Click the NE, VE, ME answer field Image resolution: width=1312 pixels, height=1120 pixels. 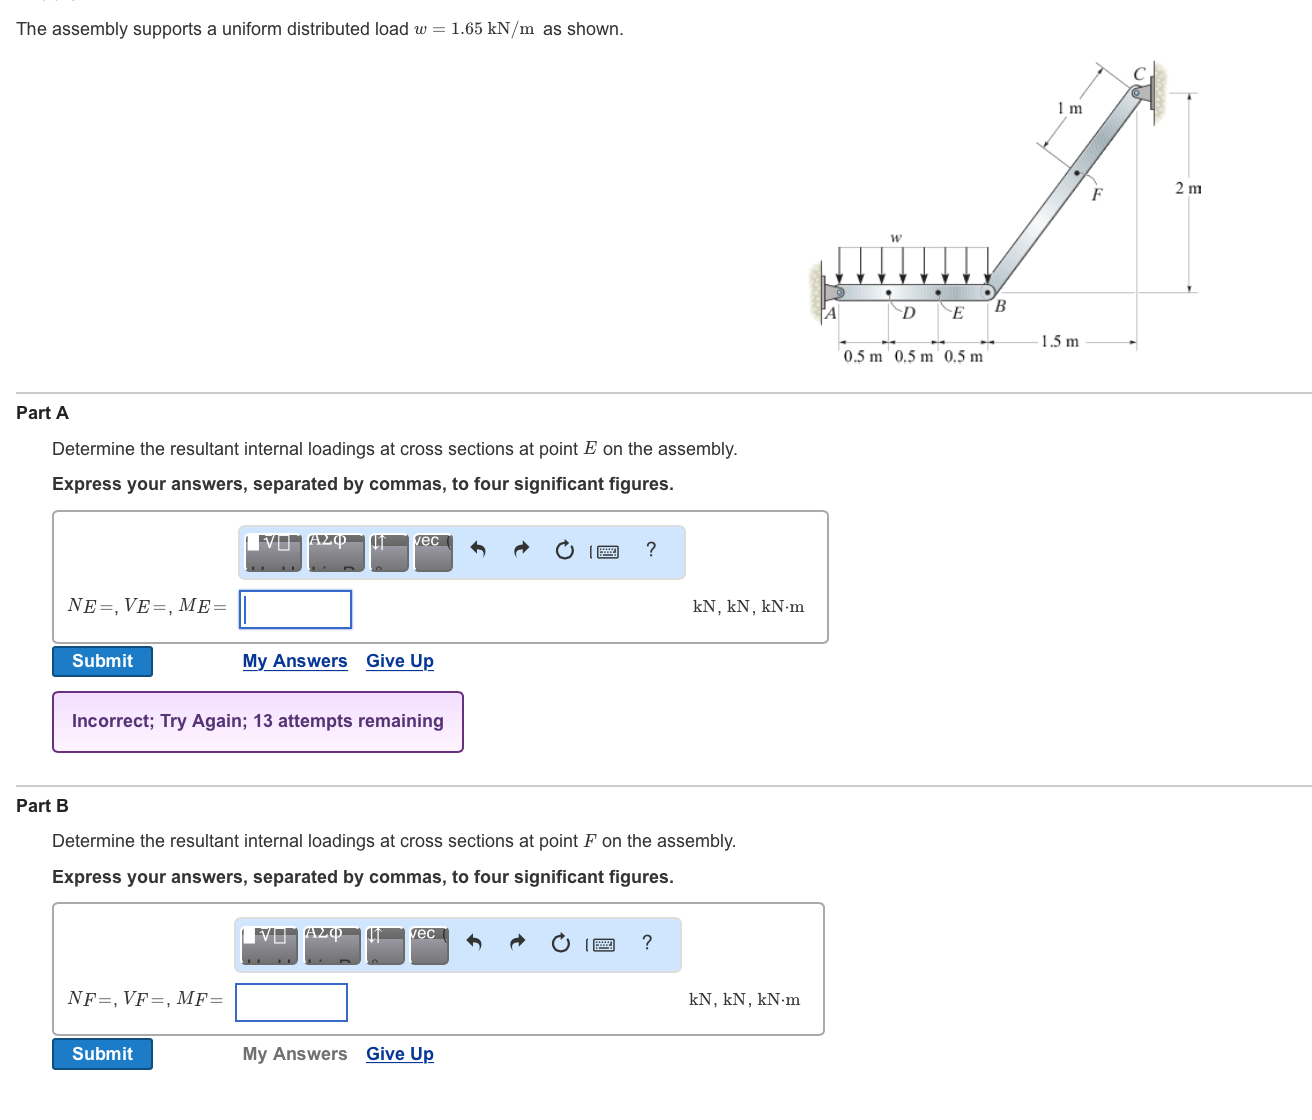(x=294, y=609)
